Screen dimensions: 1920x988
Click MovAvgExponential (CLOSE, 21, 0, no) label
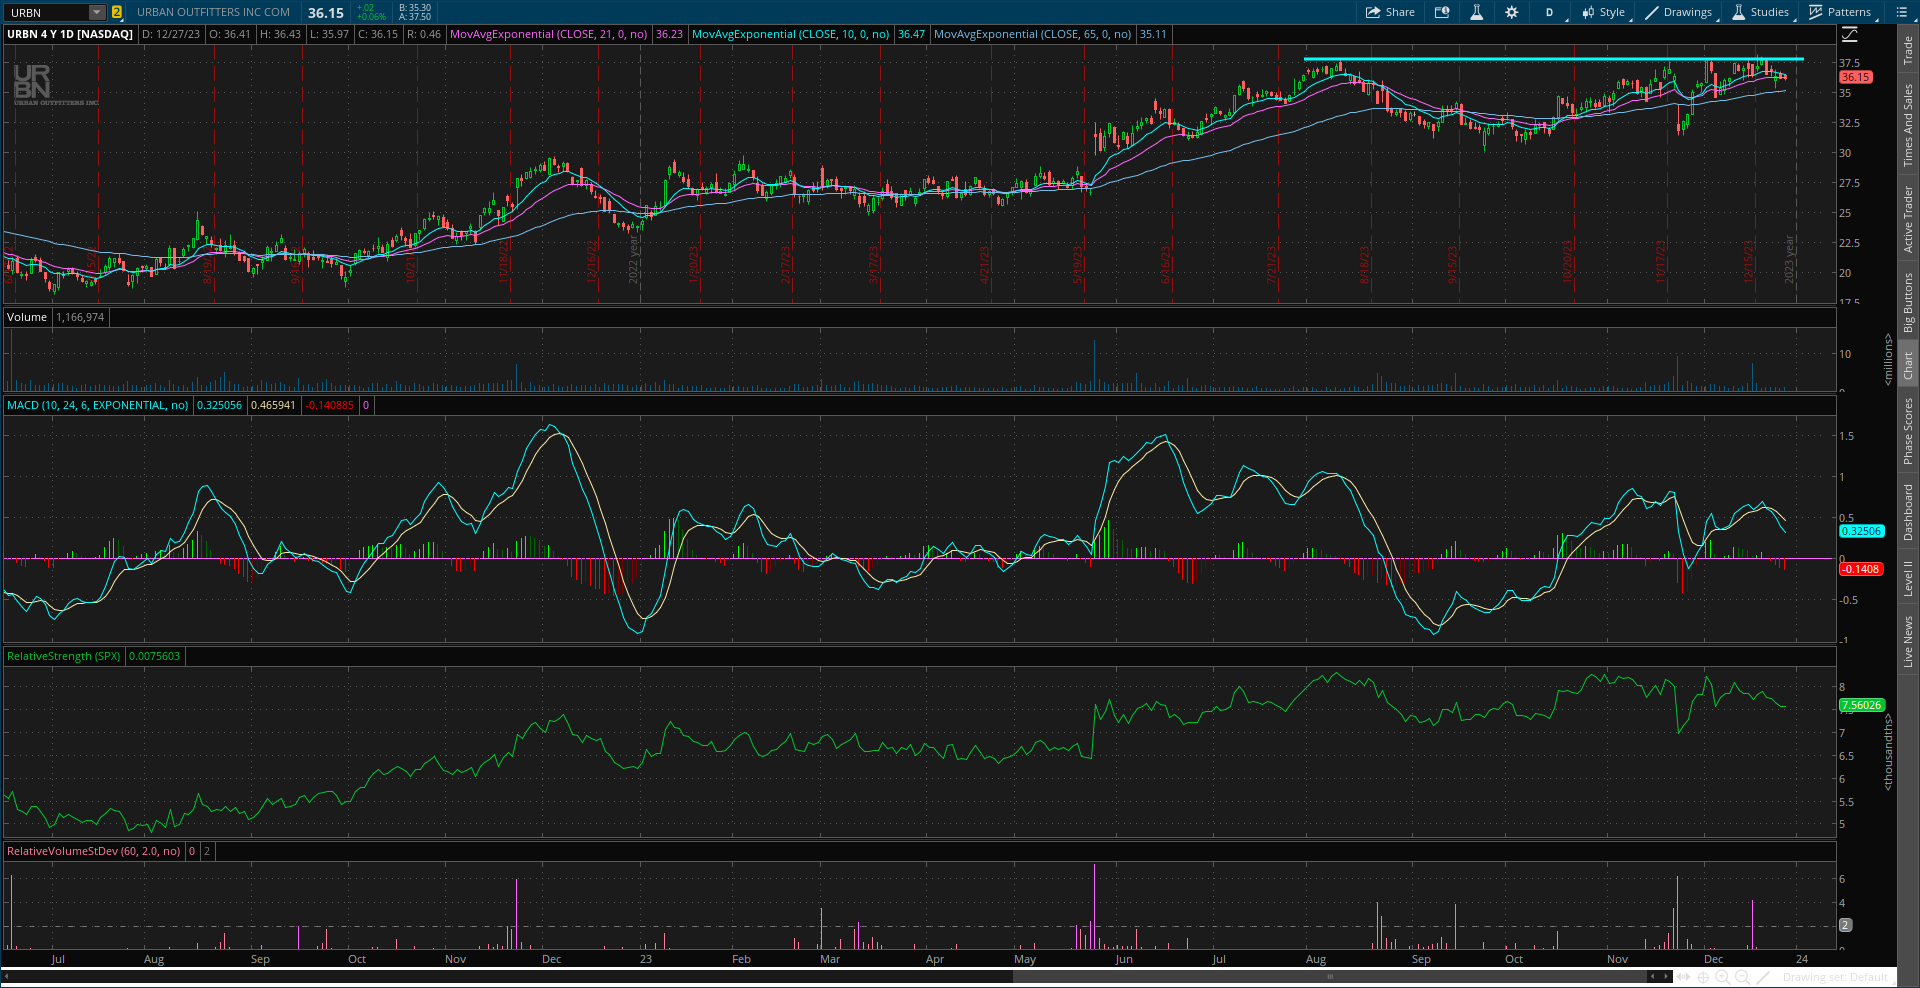tap(549, 34)
